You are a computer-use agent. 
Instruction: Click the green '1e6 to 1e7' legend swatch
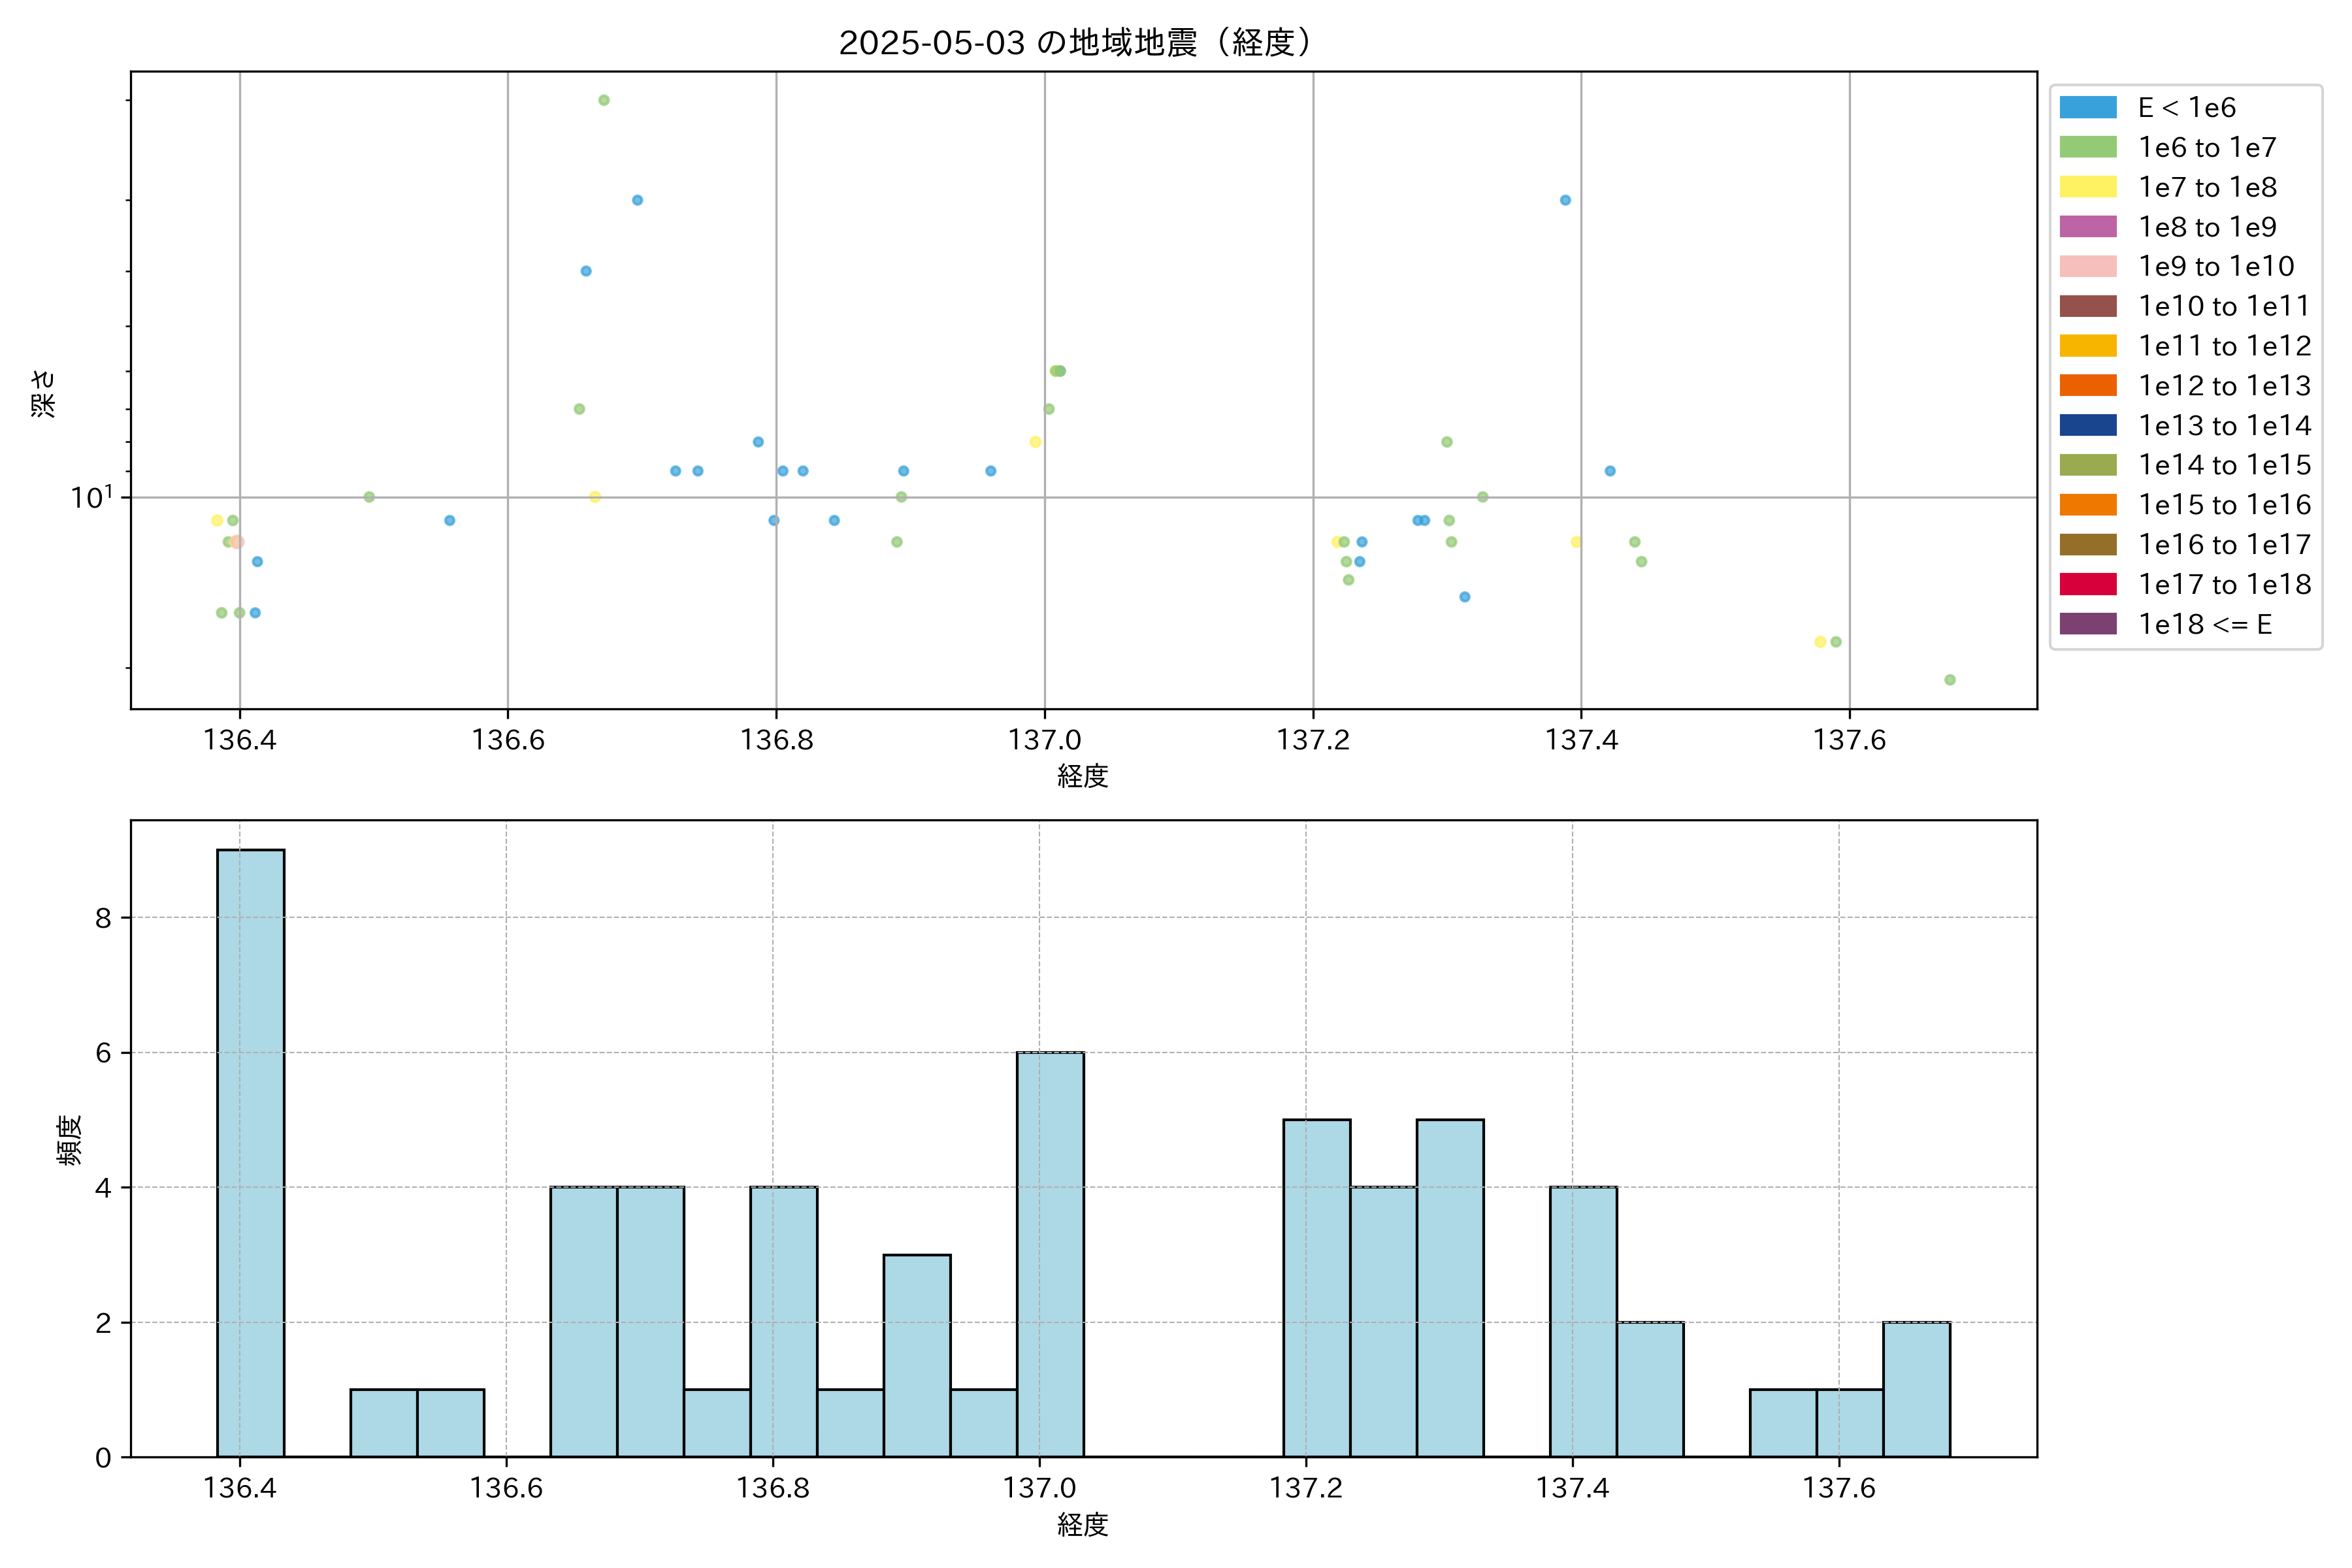point(2088,148)
